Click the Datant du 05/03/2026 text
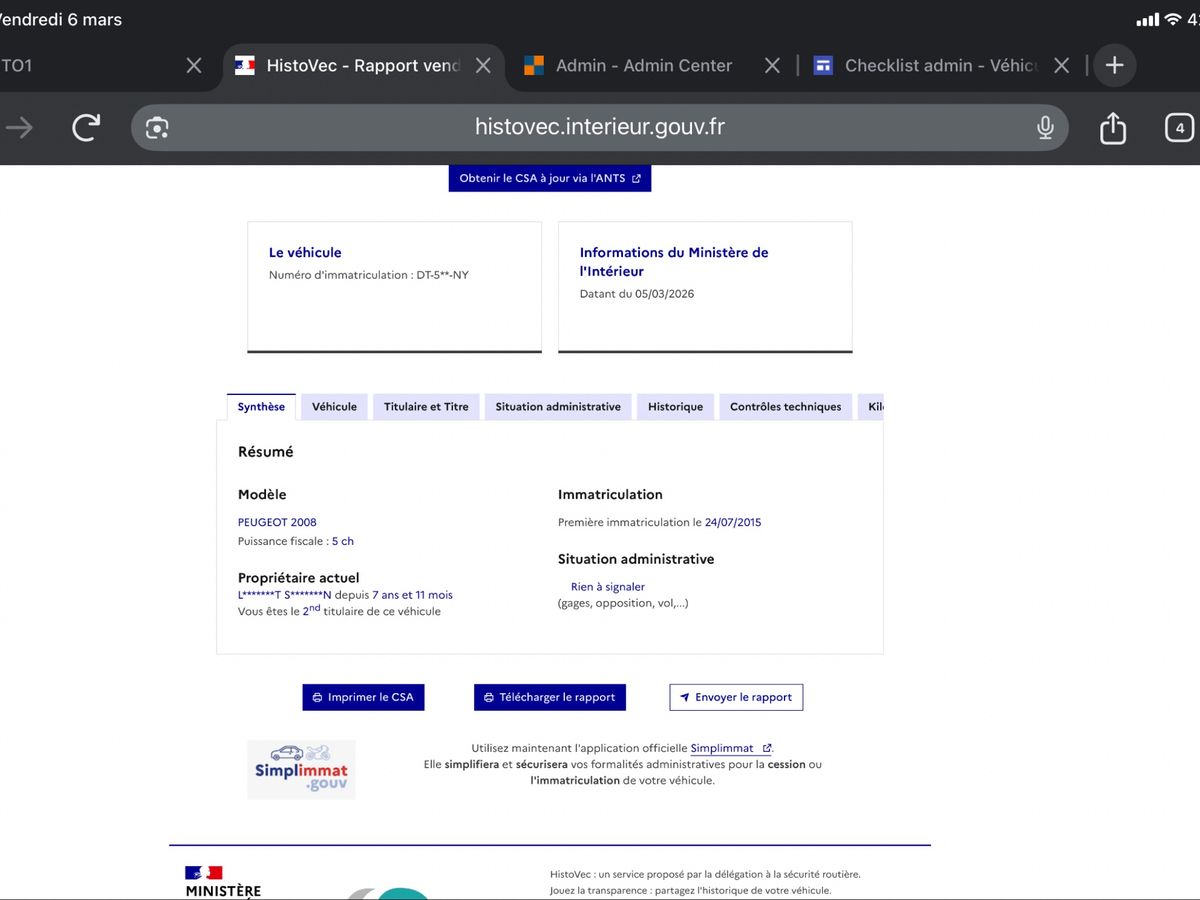 coord(637,294)
